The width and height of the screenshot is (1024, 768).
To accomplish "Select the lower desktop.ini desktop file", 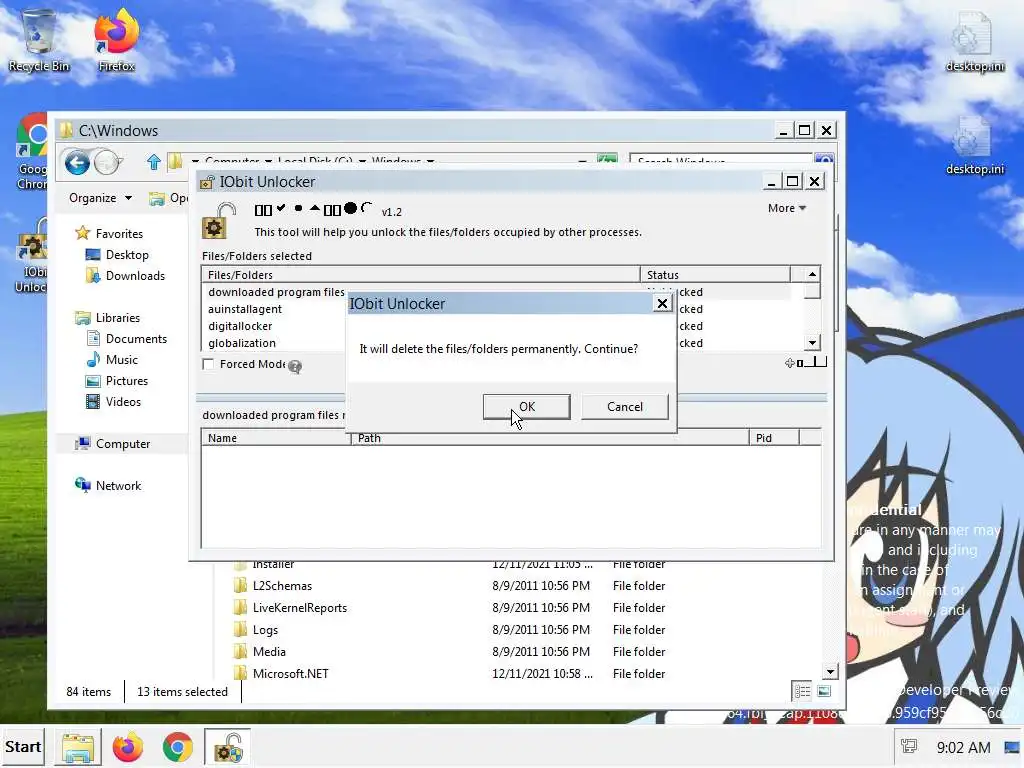I will (974, 145).
